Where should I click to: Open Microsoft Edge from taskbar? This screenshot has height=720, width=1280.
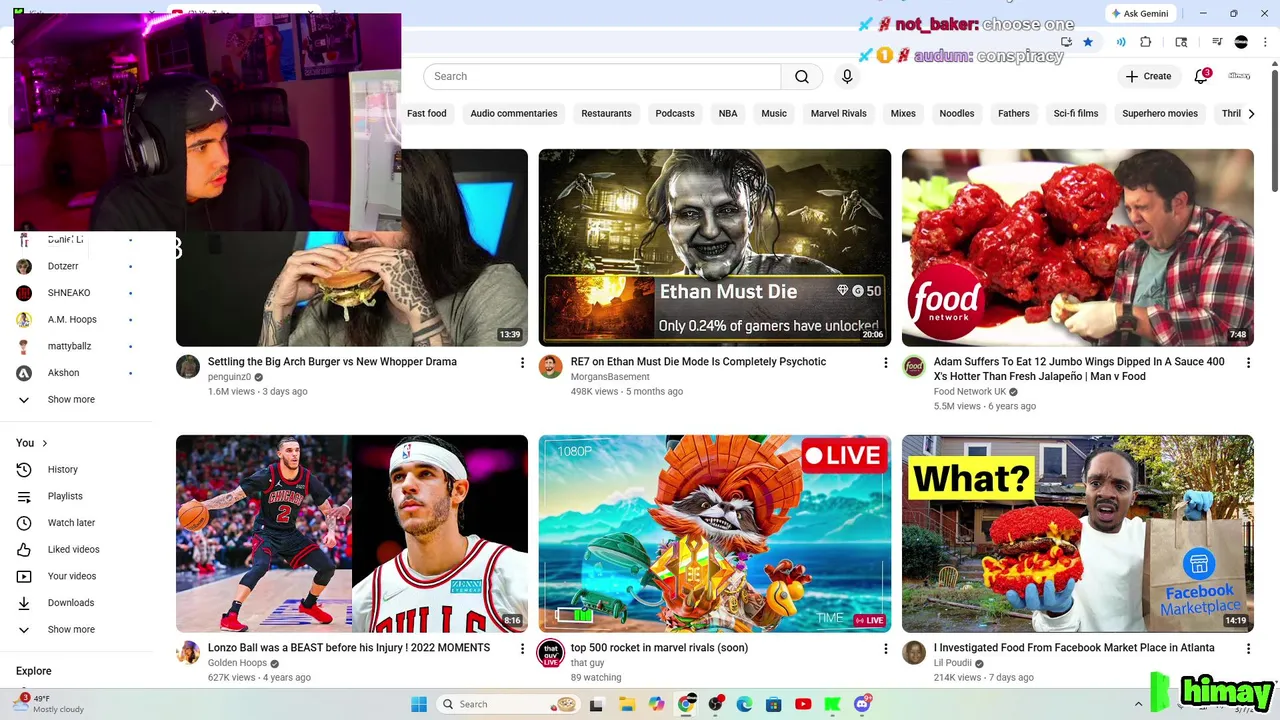(744, 704)
